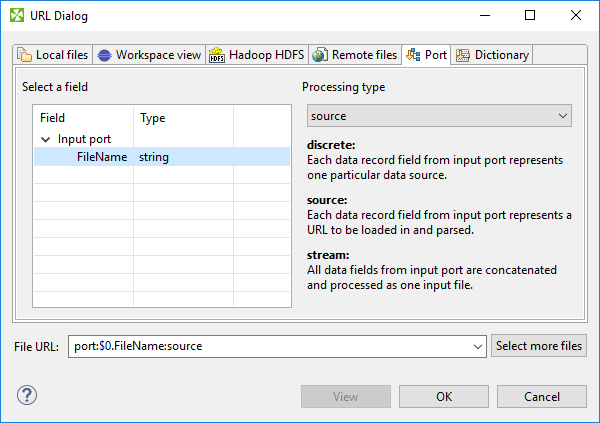Select the FileName field row

click(x=102, y=157)
